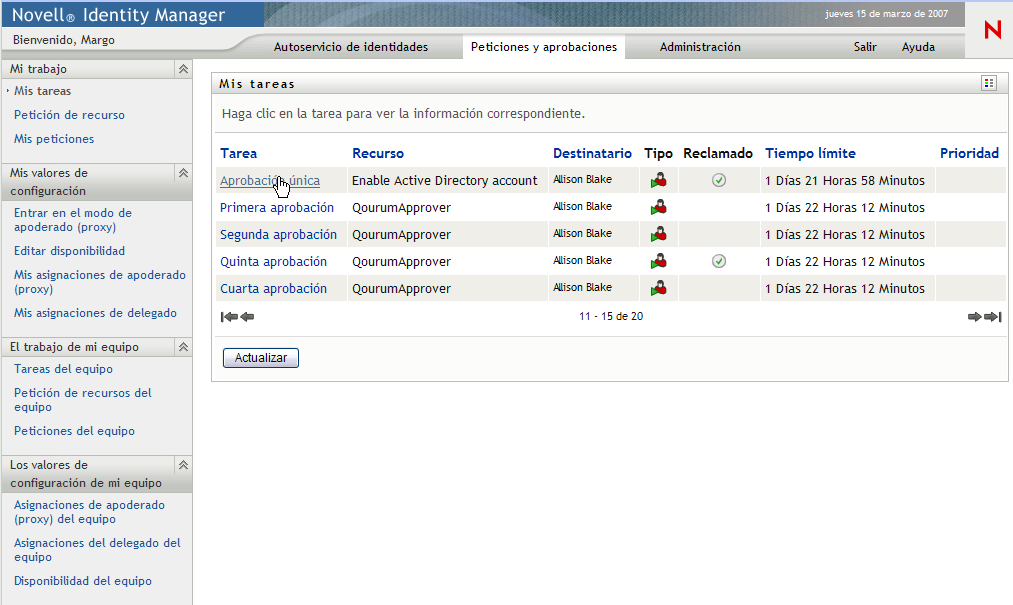This screenshot has width=1013, height=605.
Task: Open Editar disponibilidad in sidebar
Action: (x=70, y=251)
